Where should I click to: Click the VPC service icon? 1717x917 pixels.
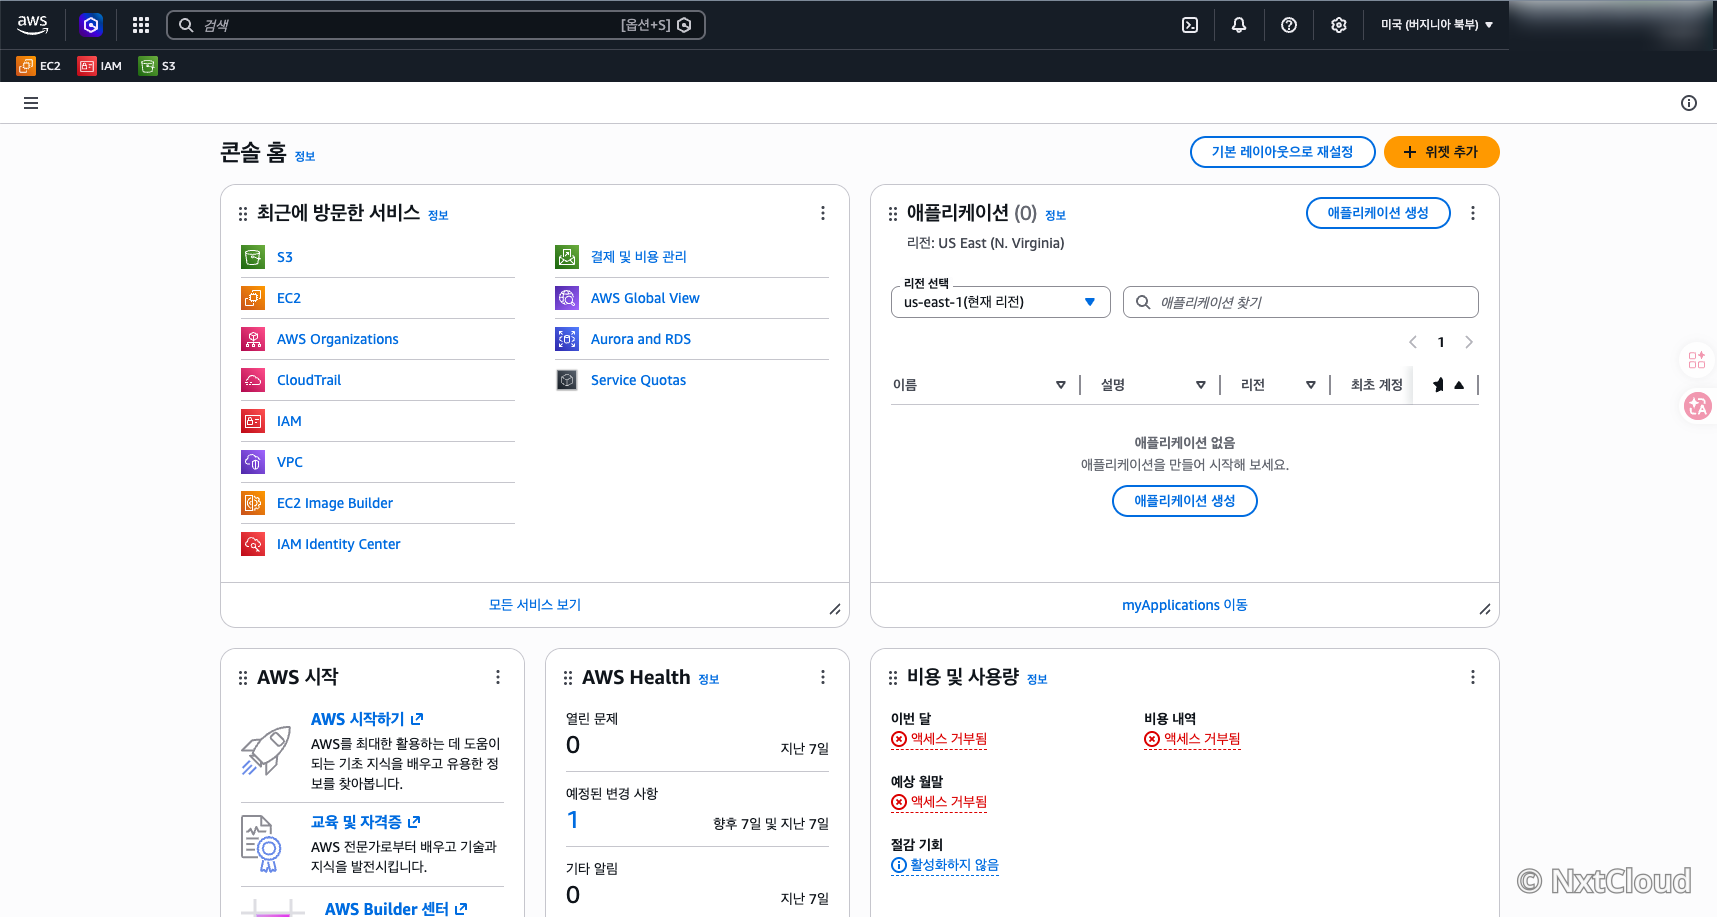(x=253, y=462)
